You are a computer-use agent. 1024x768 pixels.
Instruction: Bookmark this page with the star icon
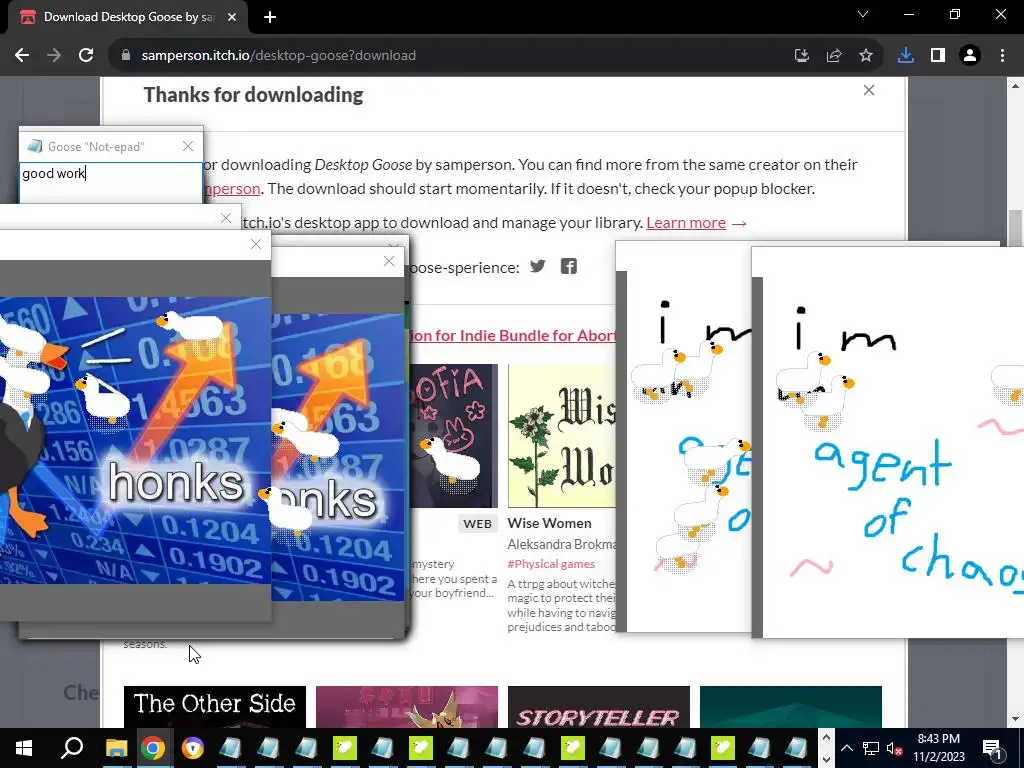(x=866, y=56)
